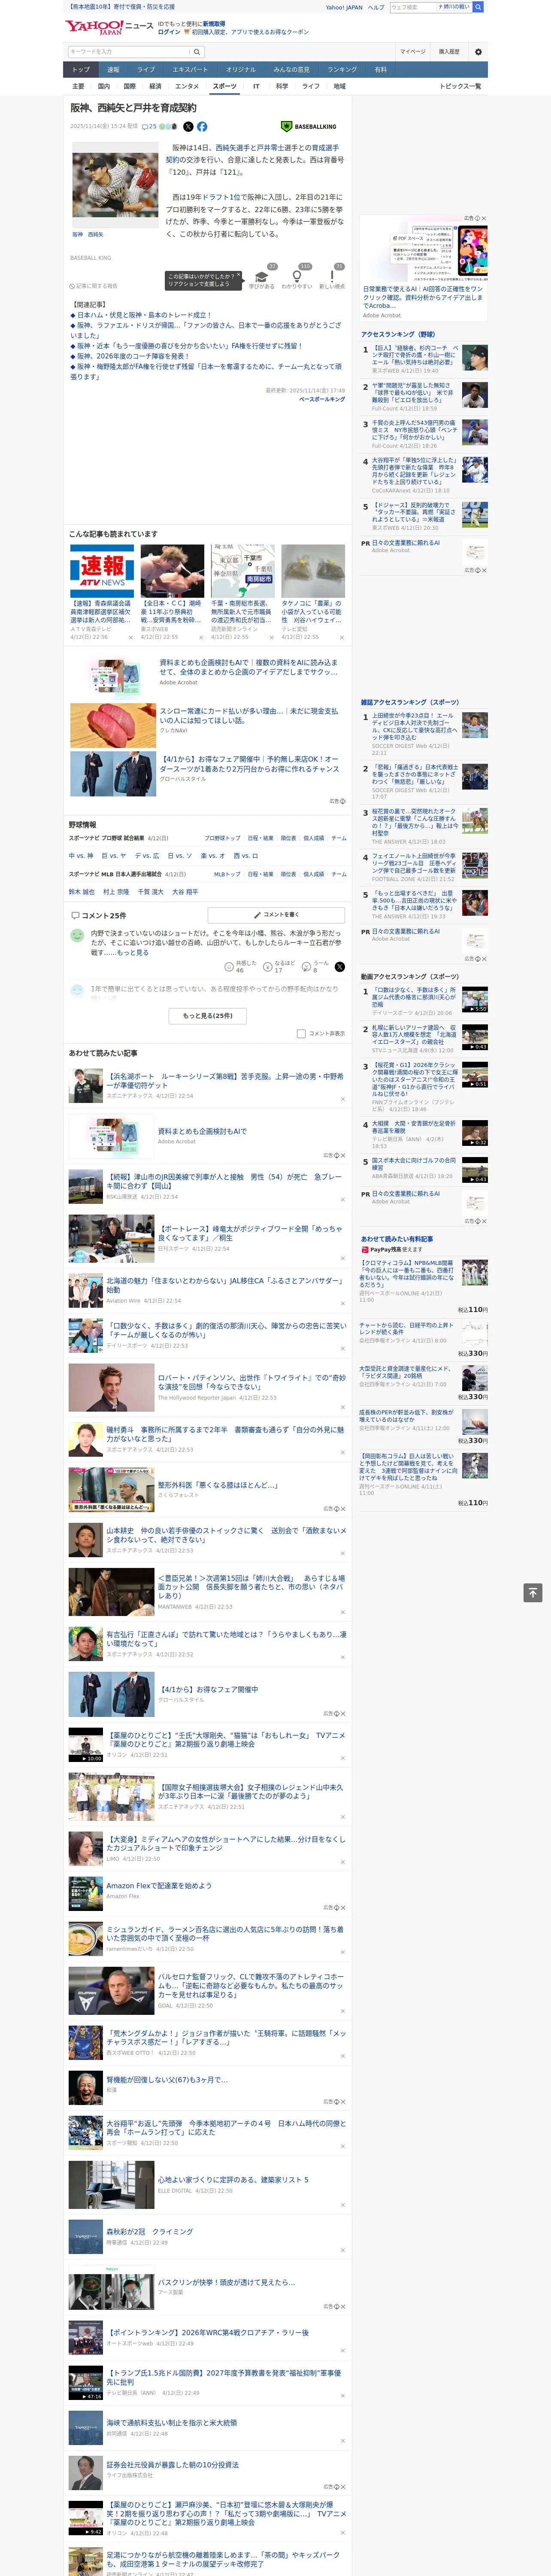This screenshot has width=551, height=2576.
Task: Click the ベースボールキング source link
Action: coord(322,399)
